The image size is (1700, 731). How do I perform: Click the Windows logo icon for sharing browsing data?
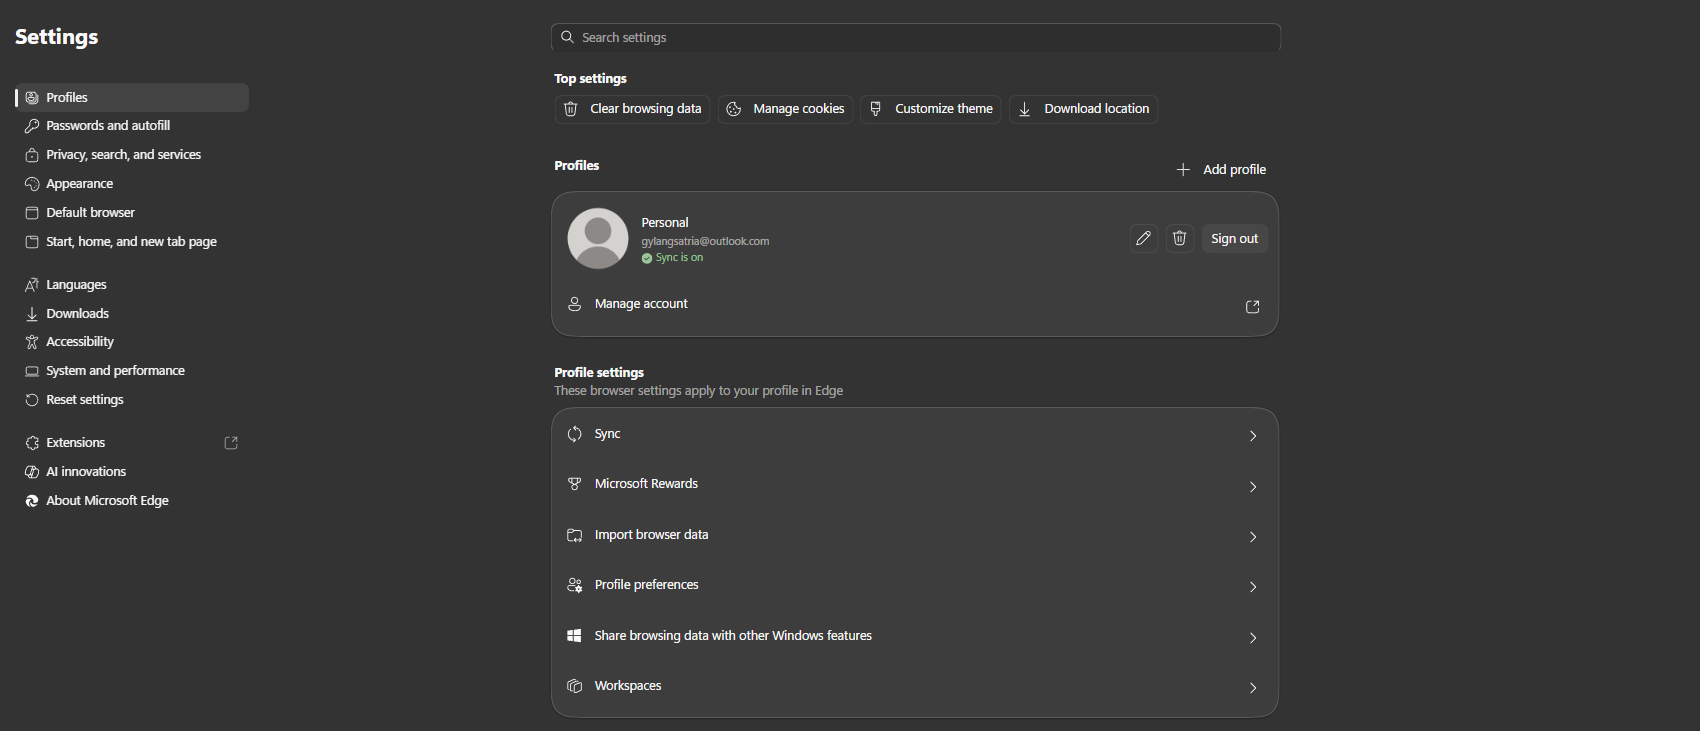tap(574, 636)
